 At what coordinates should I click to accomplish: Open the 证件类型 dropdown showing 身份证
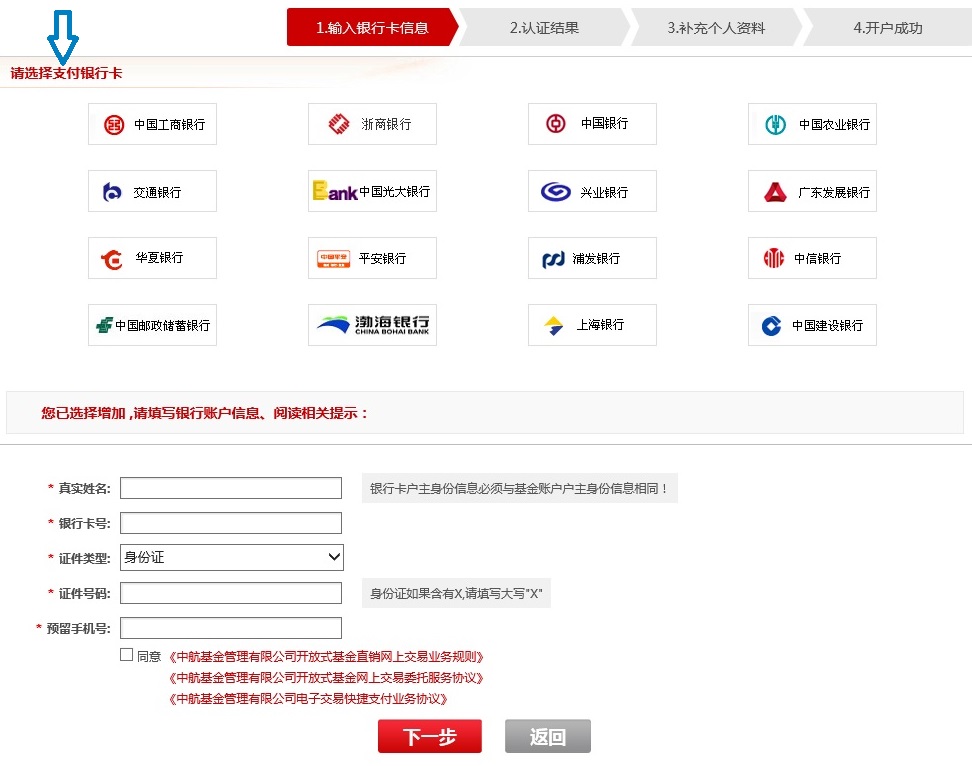[x=232, y=557]
